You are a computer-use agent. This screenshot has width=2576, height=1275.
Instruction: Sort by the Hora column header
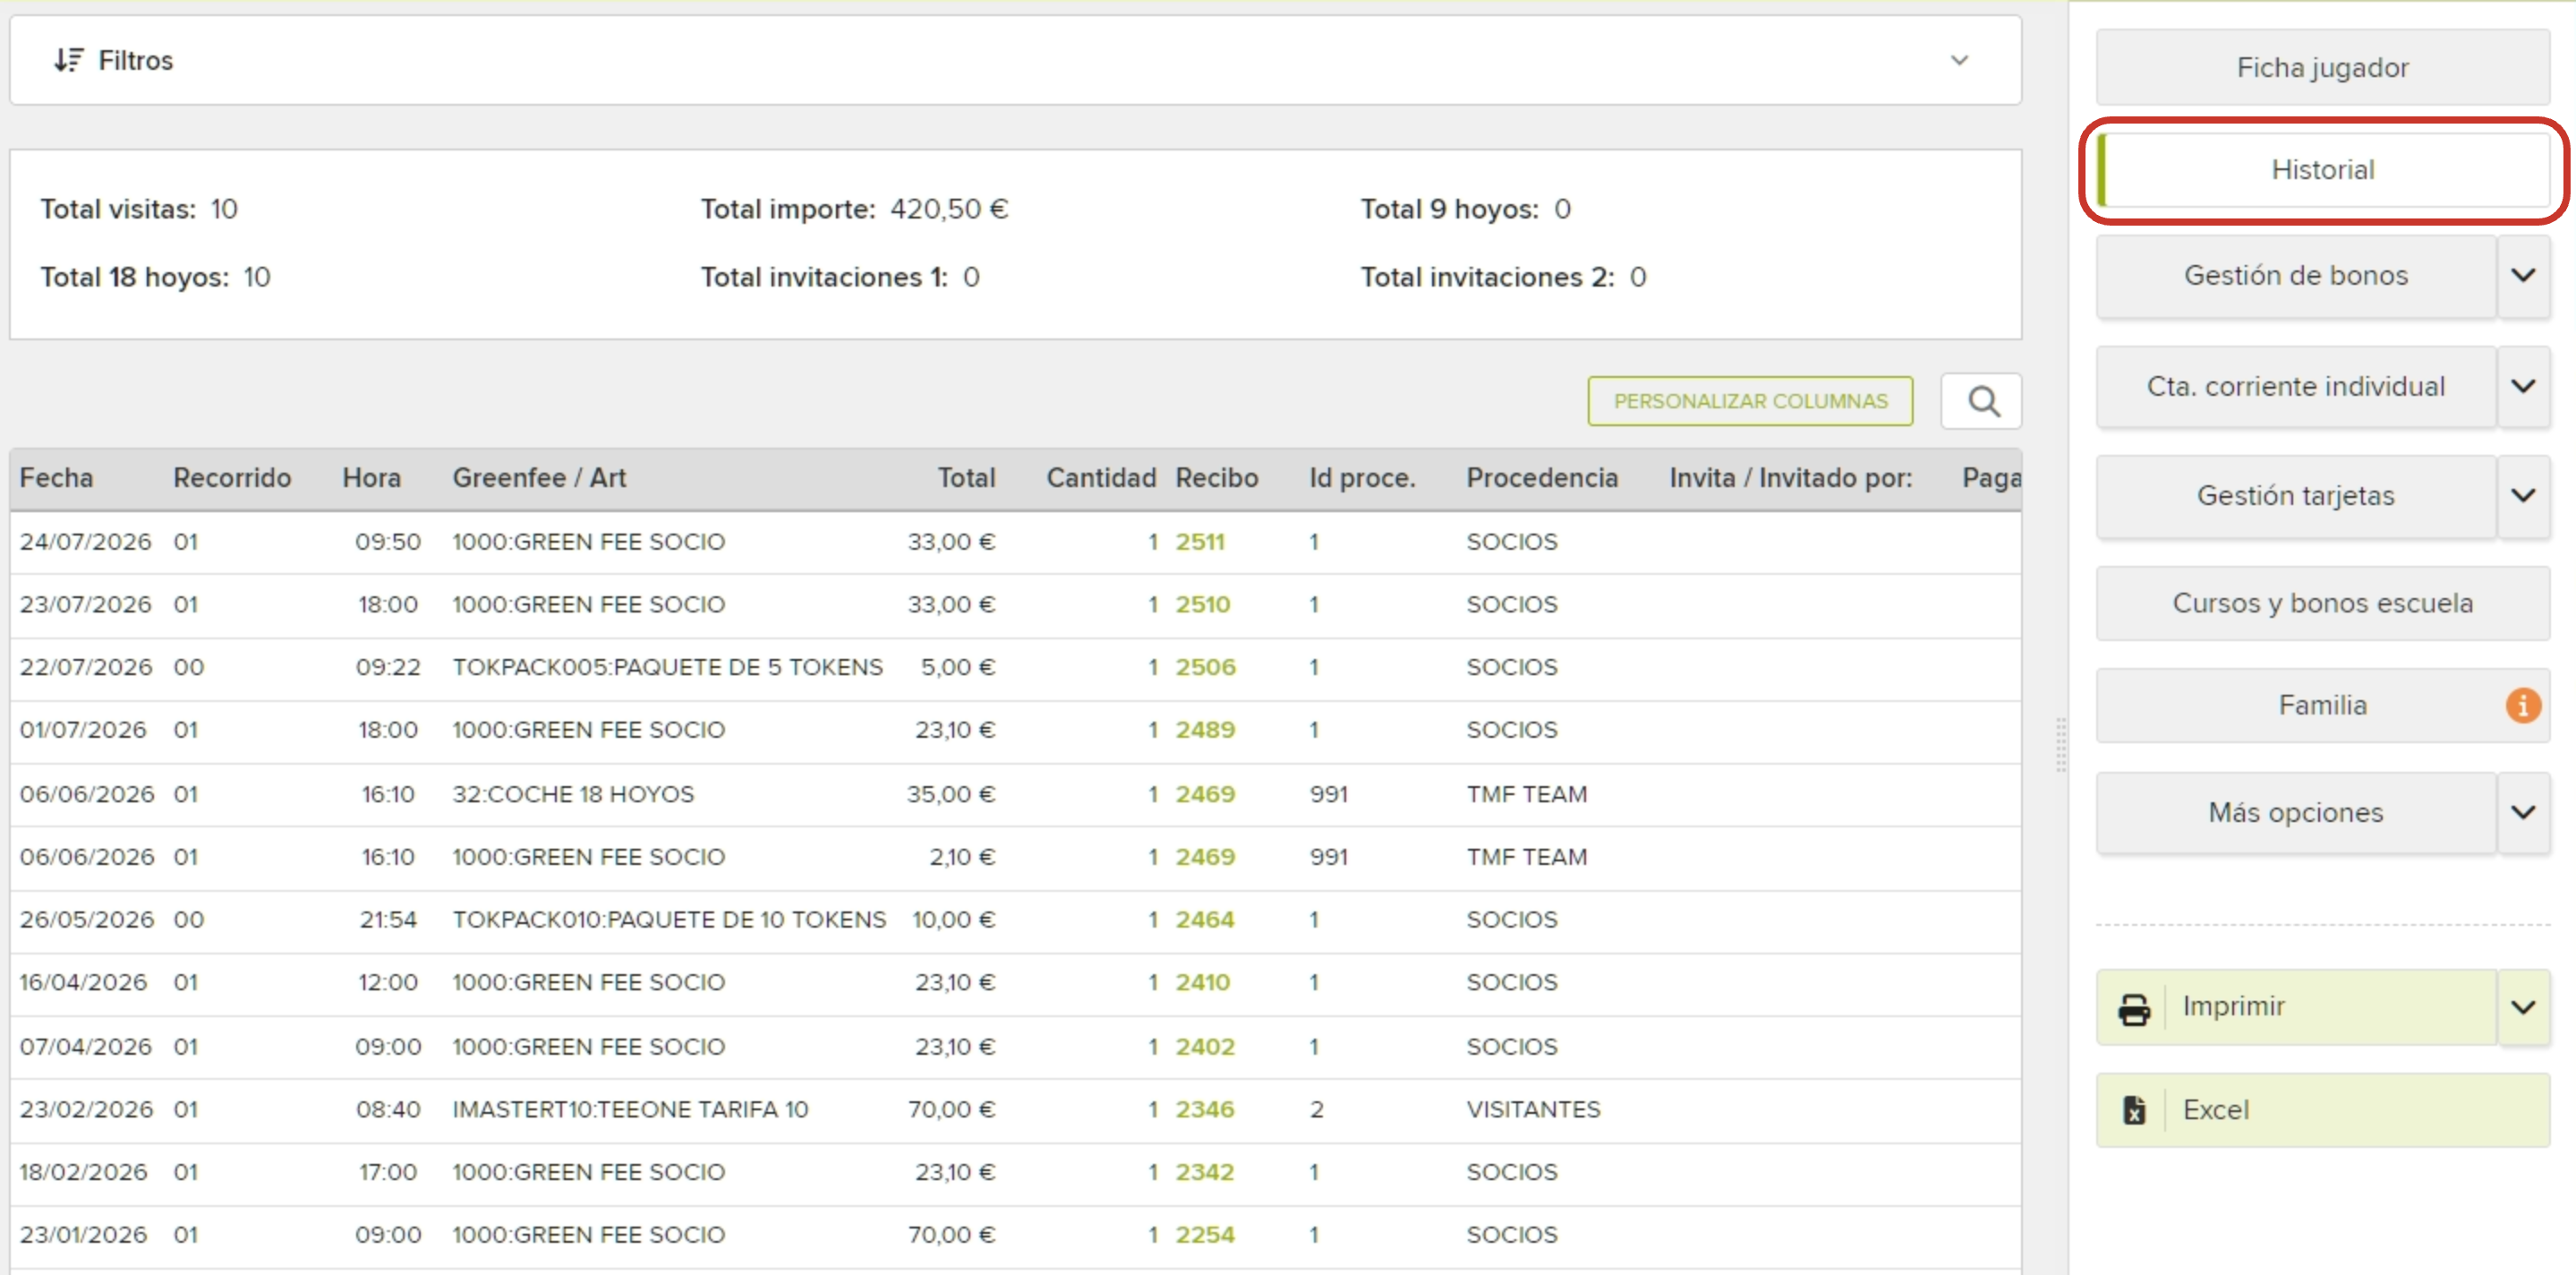coord(371,478)
